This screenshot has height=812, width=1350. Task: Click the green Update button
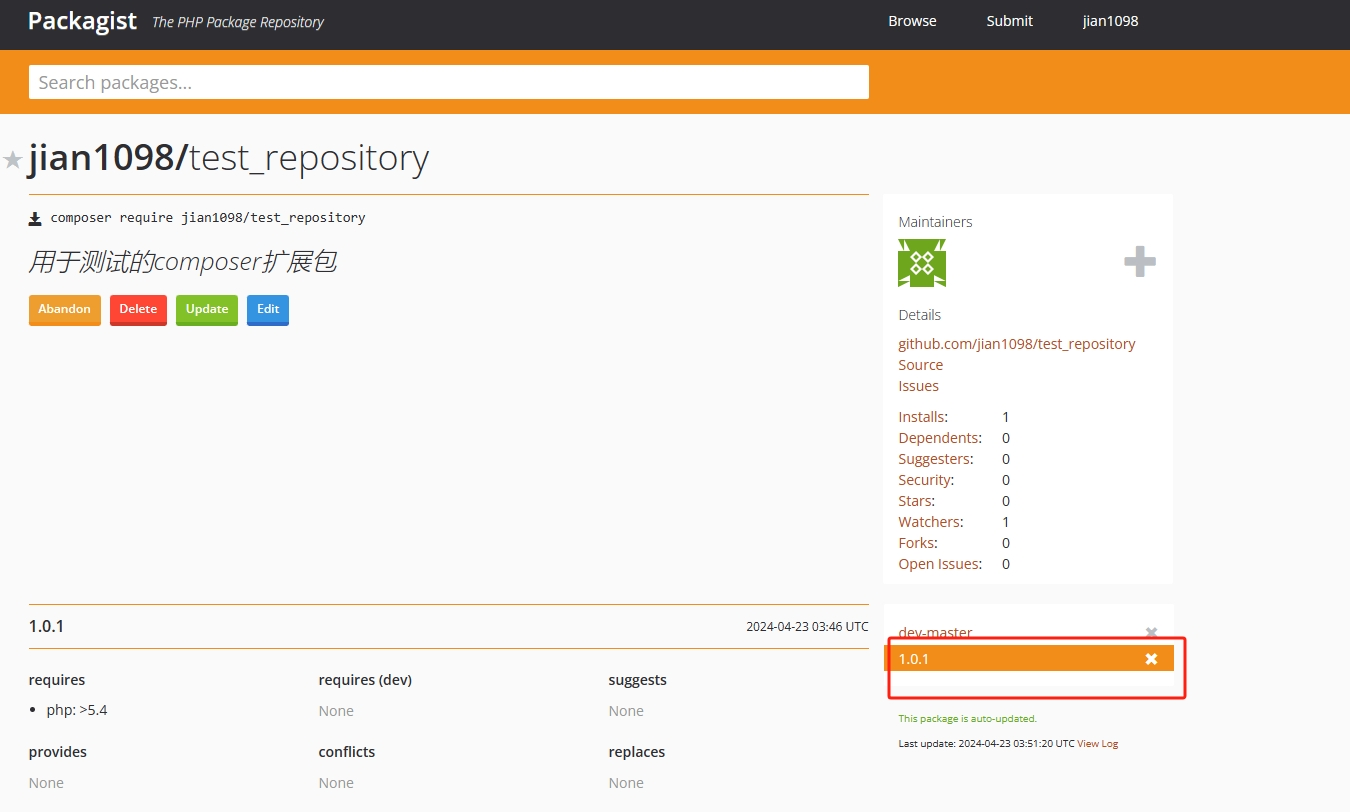[x=207, y=309]
